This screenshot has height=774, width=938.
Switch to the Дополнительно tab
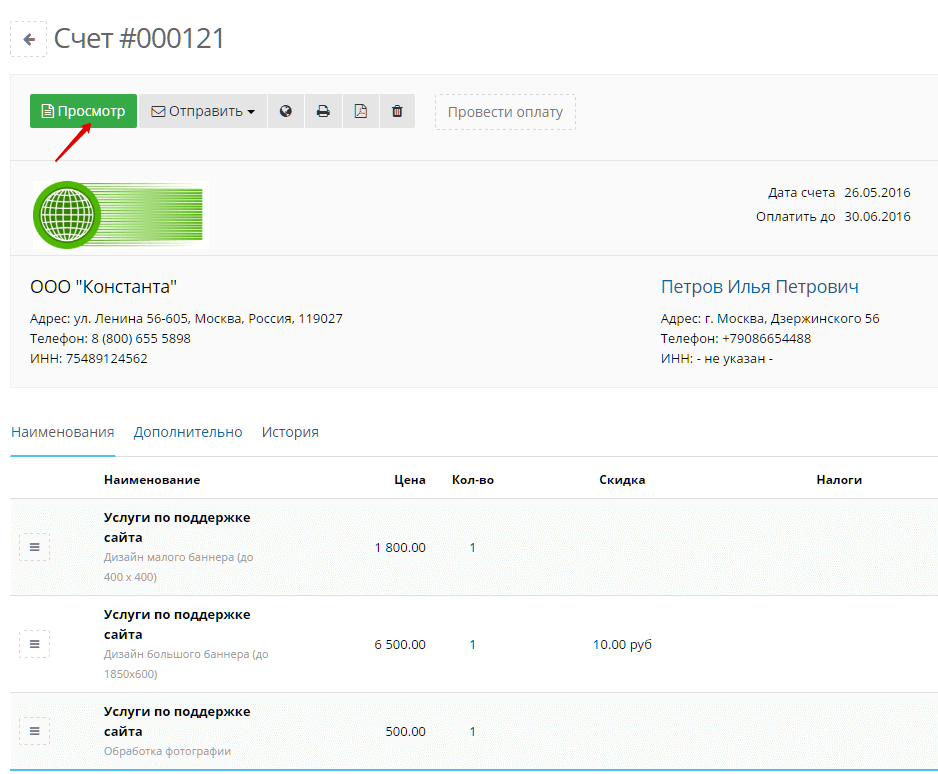188,432
